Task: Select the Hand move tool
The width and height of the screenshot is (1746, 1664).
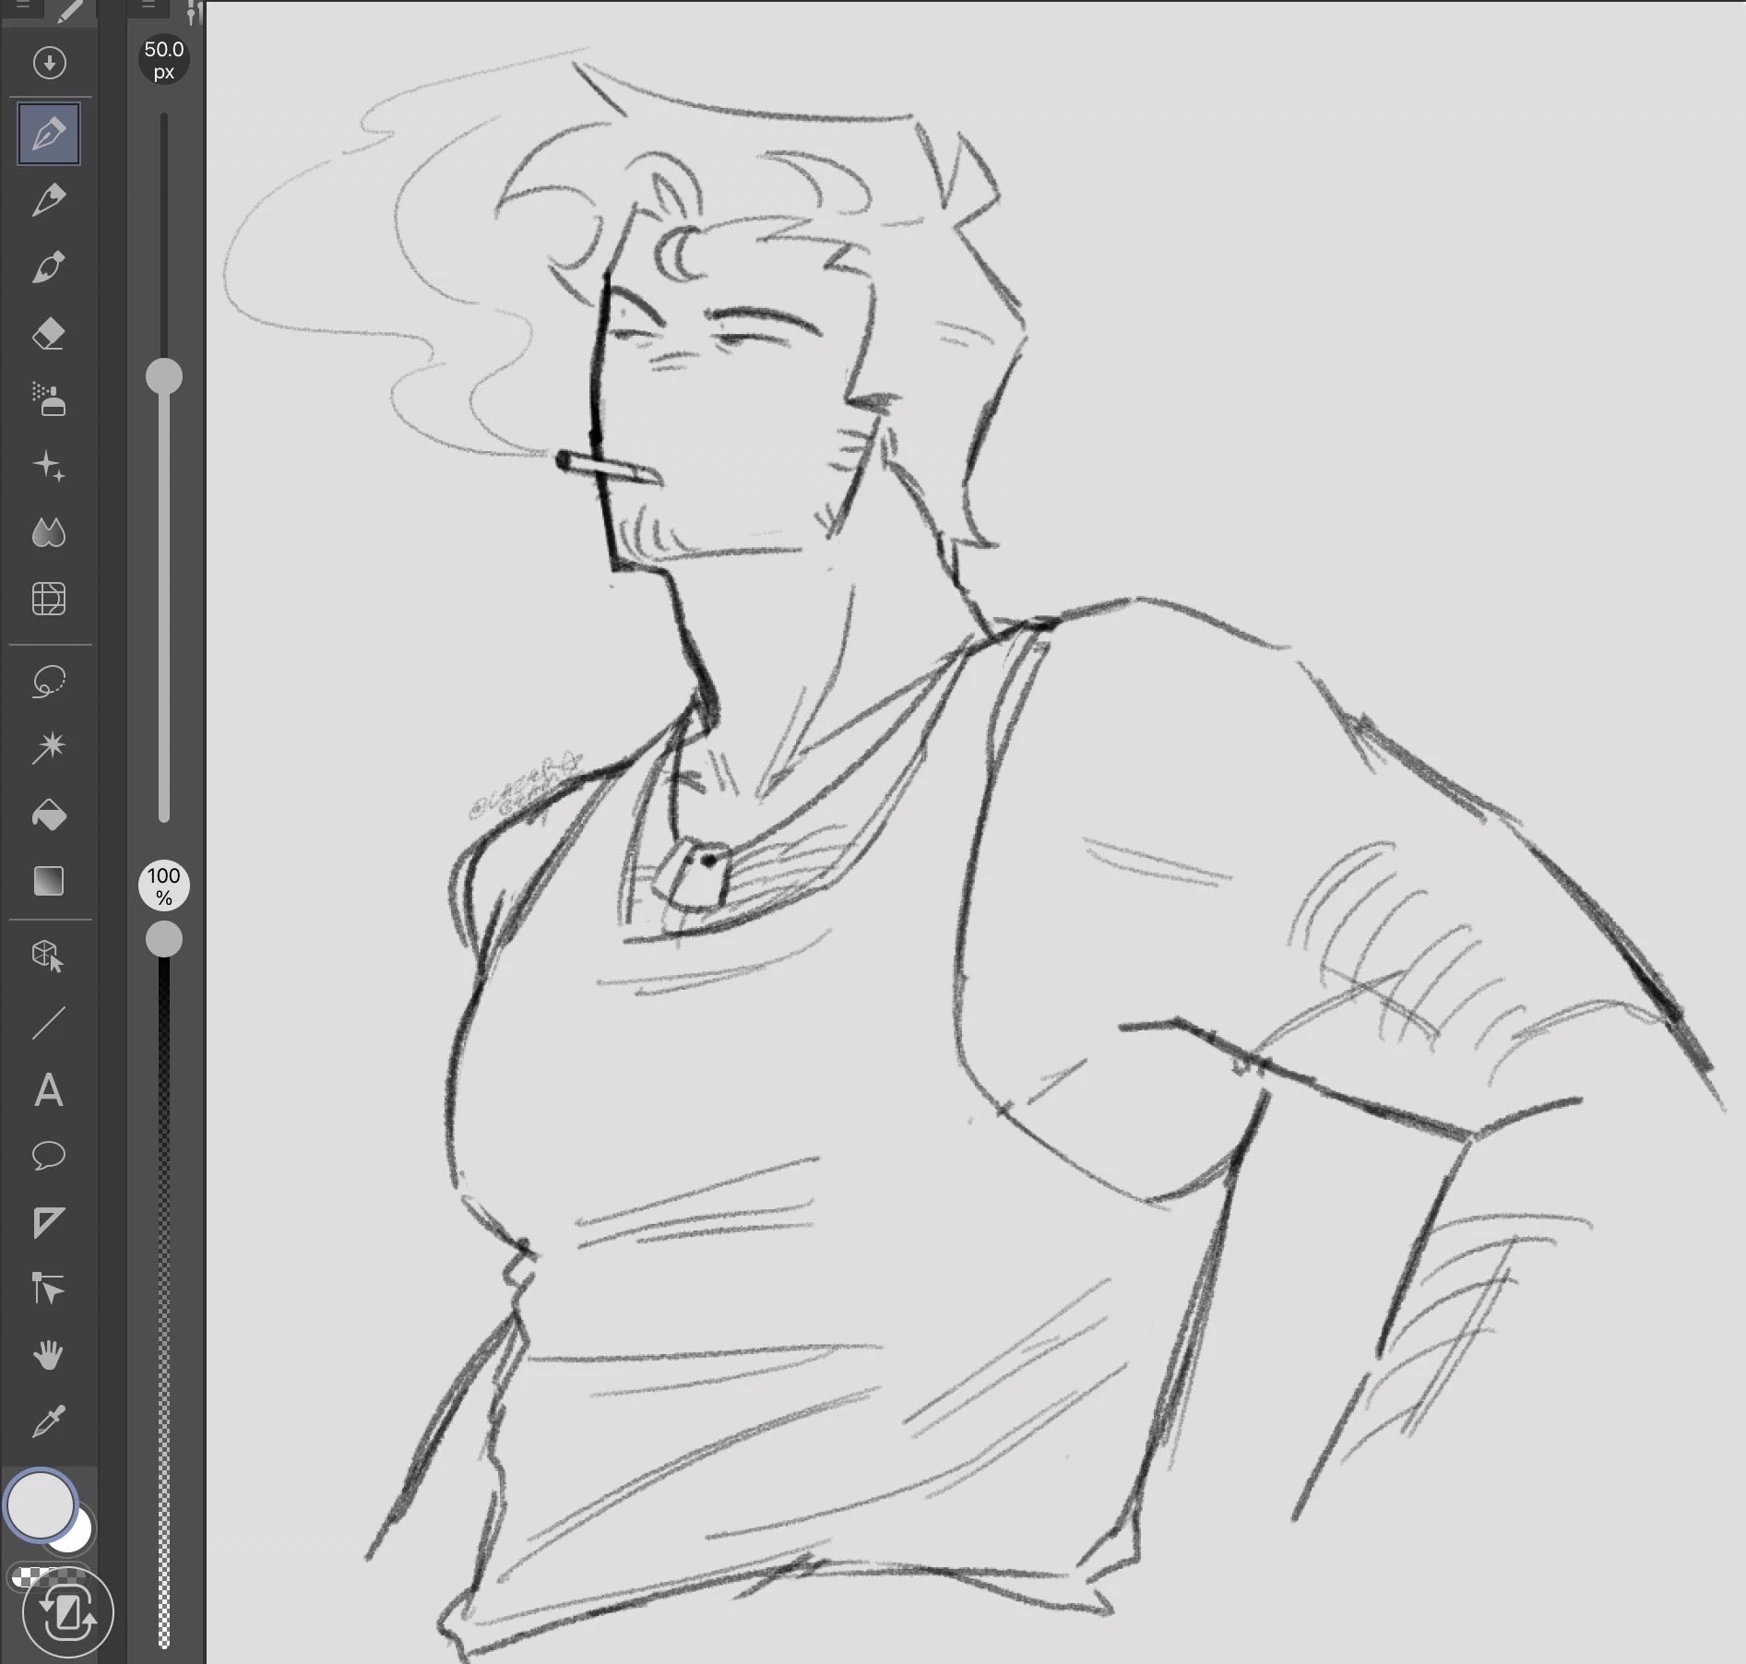Action: 49,1355
